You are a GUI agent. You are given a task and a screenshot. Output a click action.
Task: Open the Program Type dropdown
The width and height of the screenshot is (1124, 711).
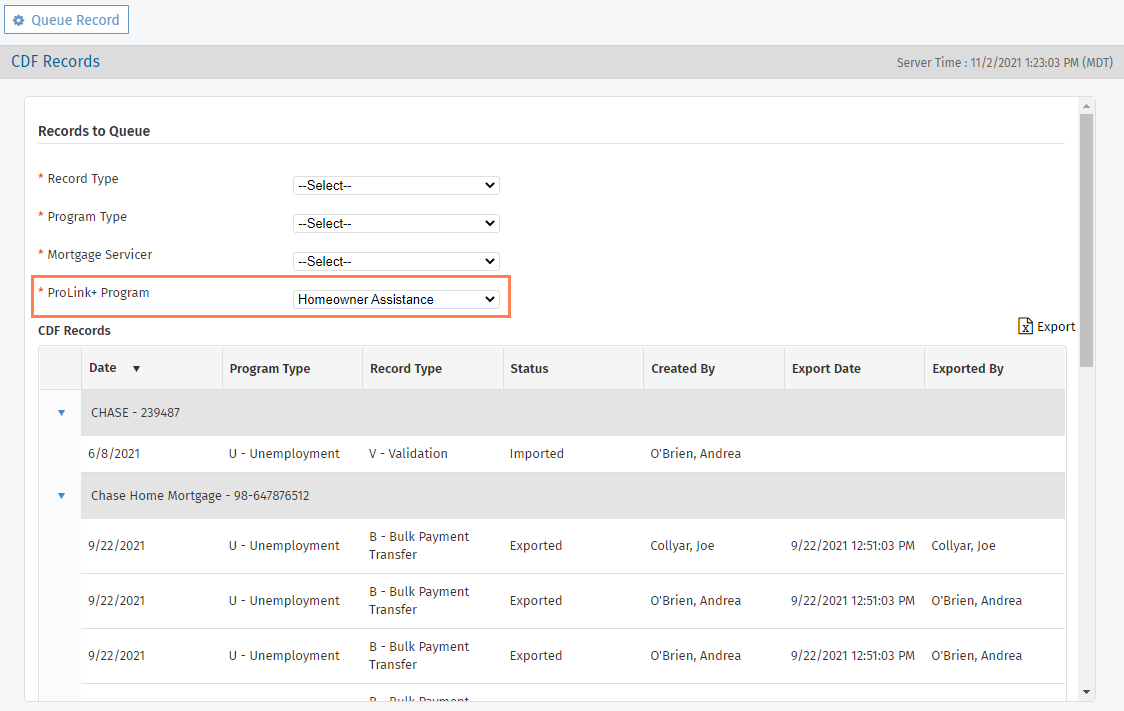tap(396, 224)
